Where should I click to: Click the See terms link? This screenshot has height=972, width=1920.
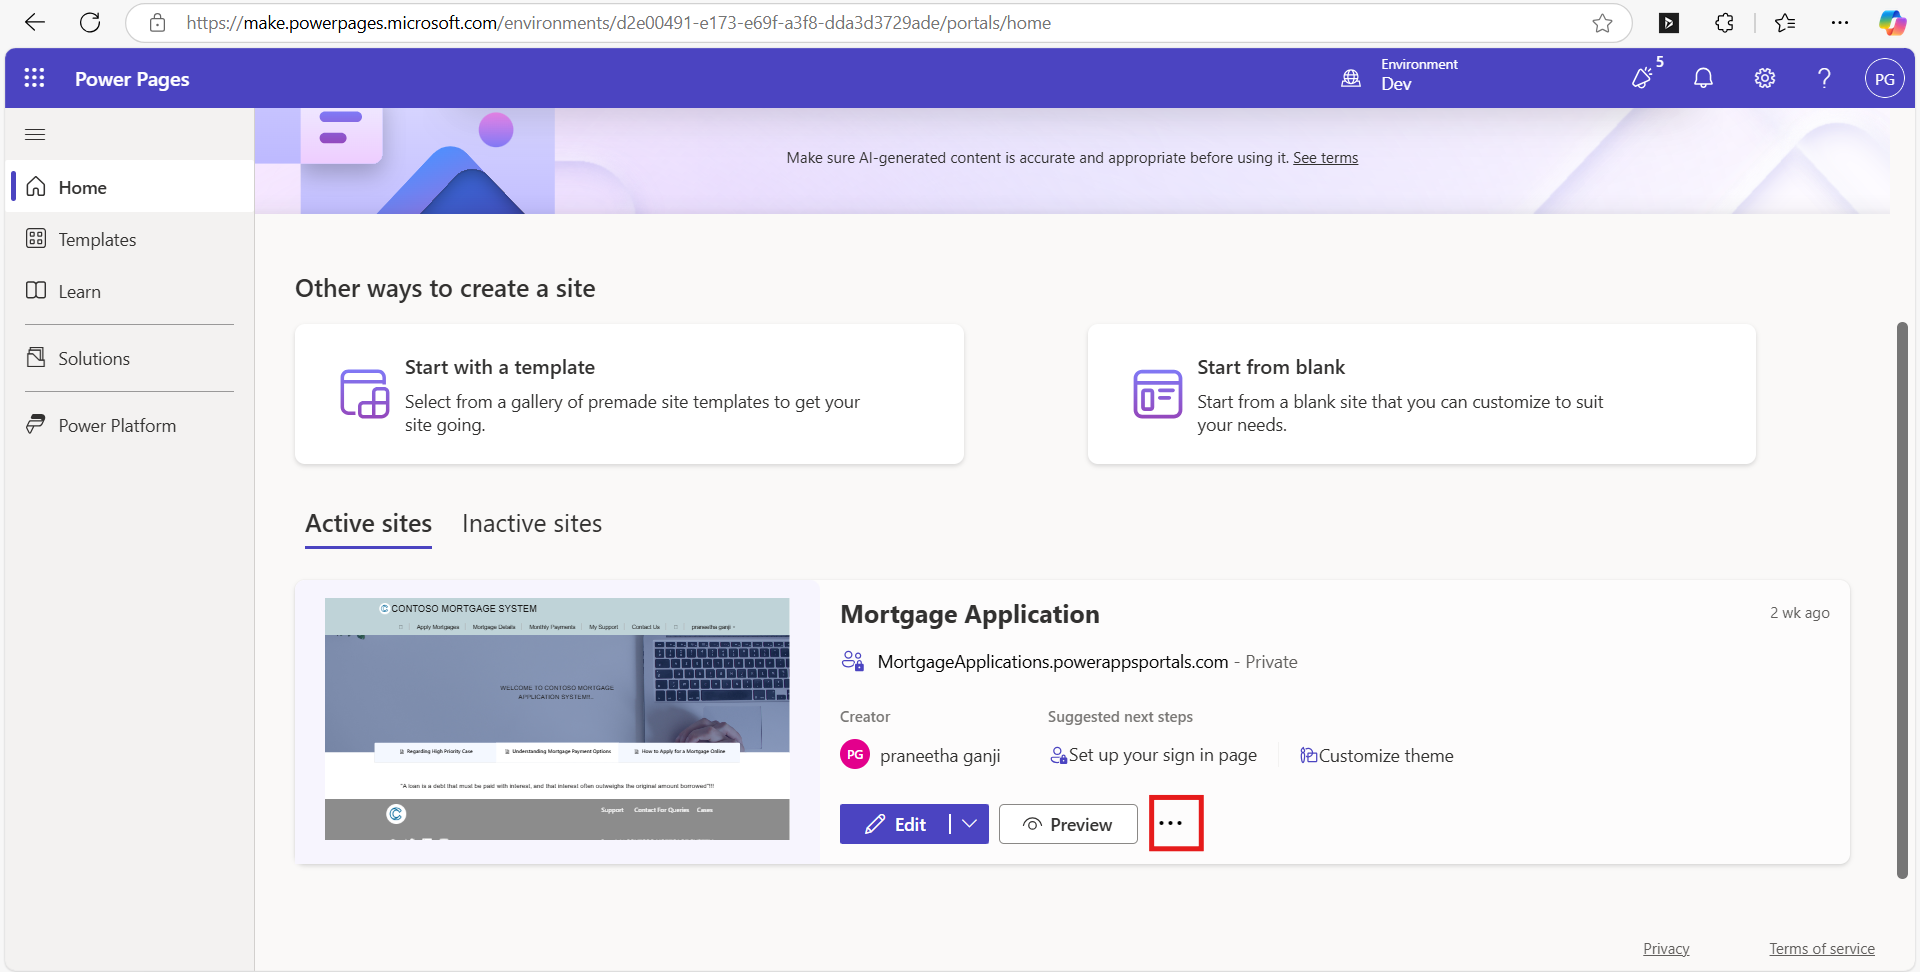[1325, 158]
